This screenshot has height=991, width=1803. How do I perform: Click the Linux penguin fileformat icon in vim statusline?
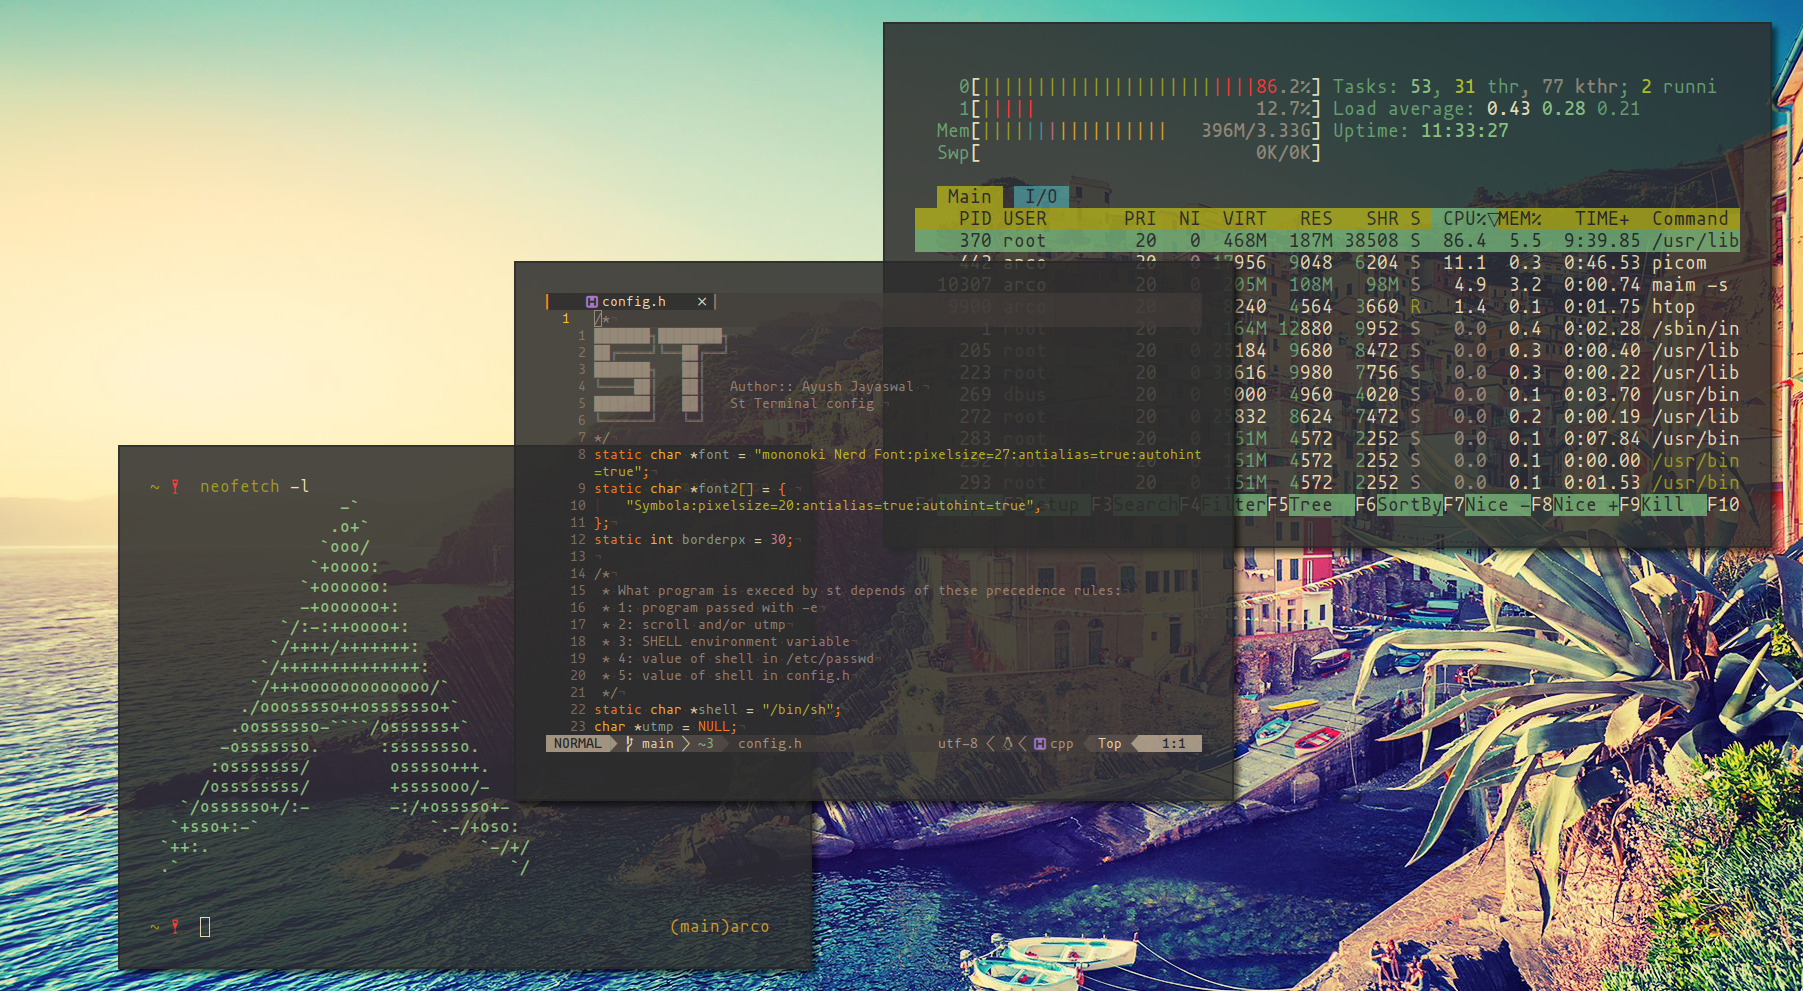(1008, 743)
